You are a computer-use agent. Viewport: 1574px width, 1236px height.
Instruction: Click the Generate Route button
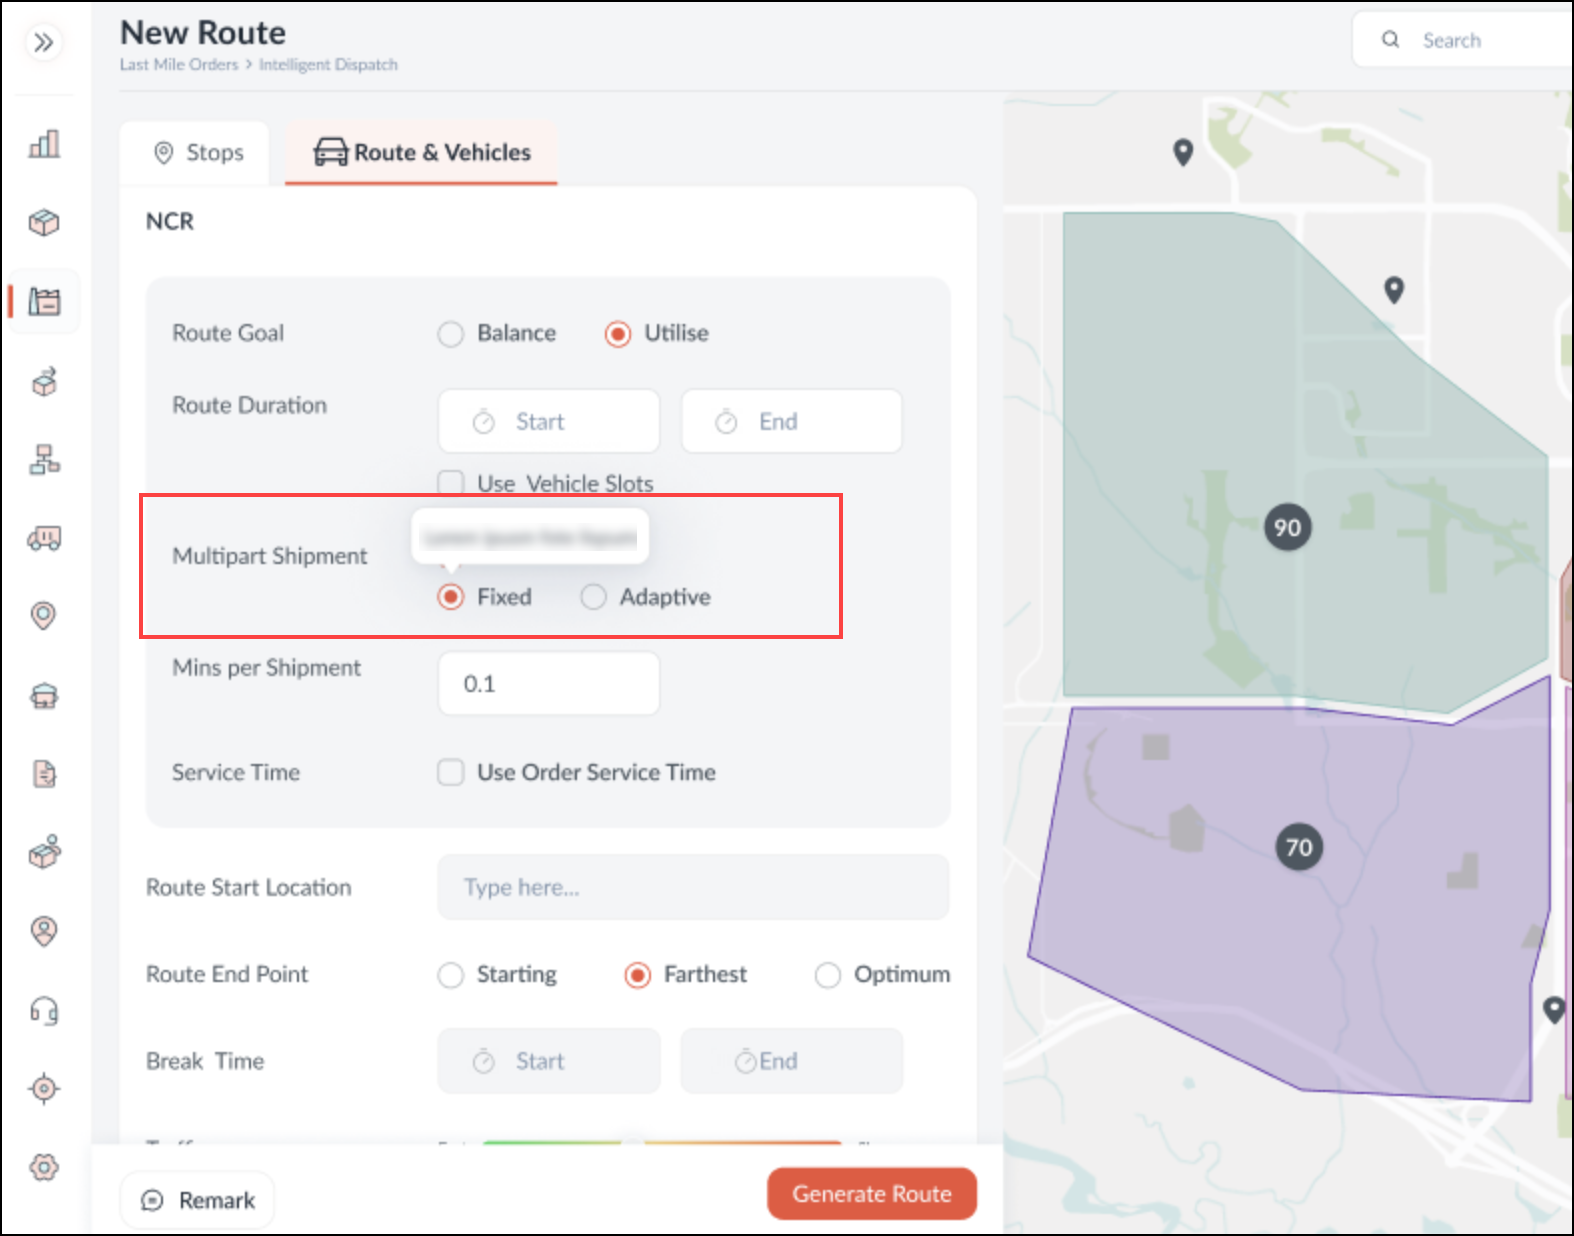click(x=872, y=1194)
